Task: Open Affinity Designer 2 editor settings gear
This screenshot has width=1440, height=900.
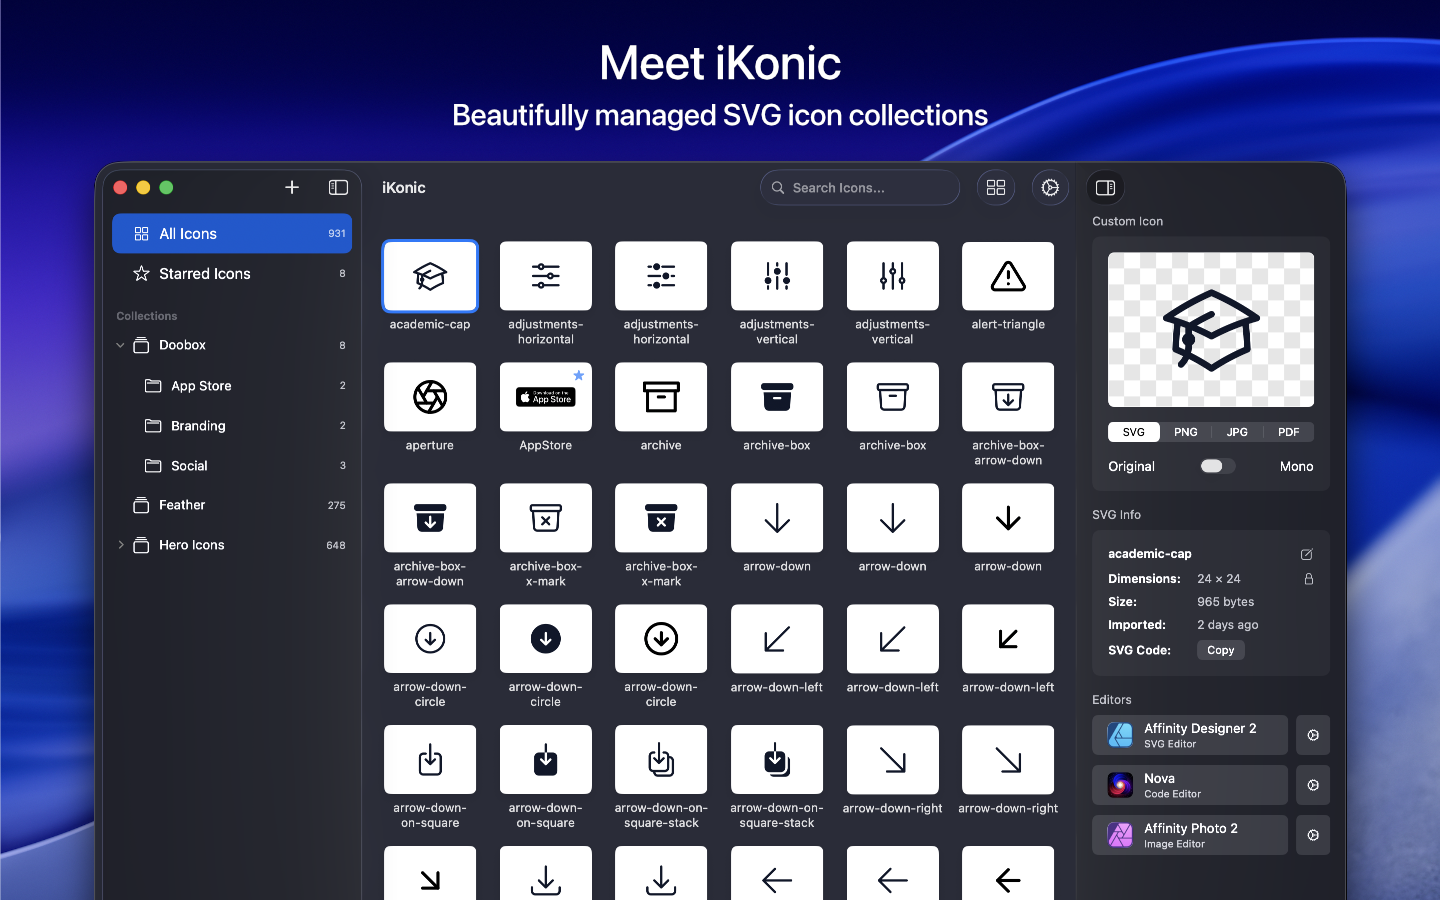Action: pos(1313,735)
